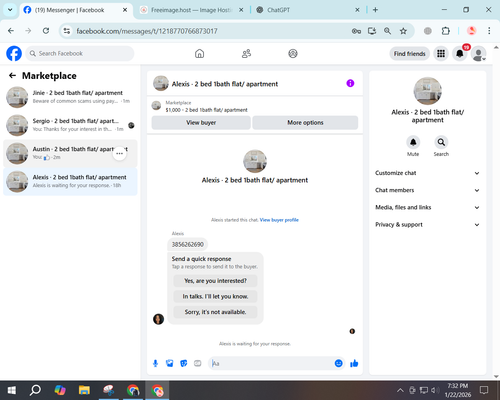The height and width of the screenshot is (400, 500).
Task: Expand the Customize chat section
Action: (427, 173)
